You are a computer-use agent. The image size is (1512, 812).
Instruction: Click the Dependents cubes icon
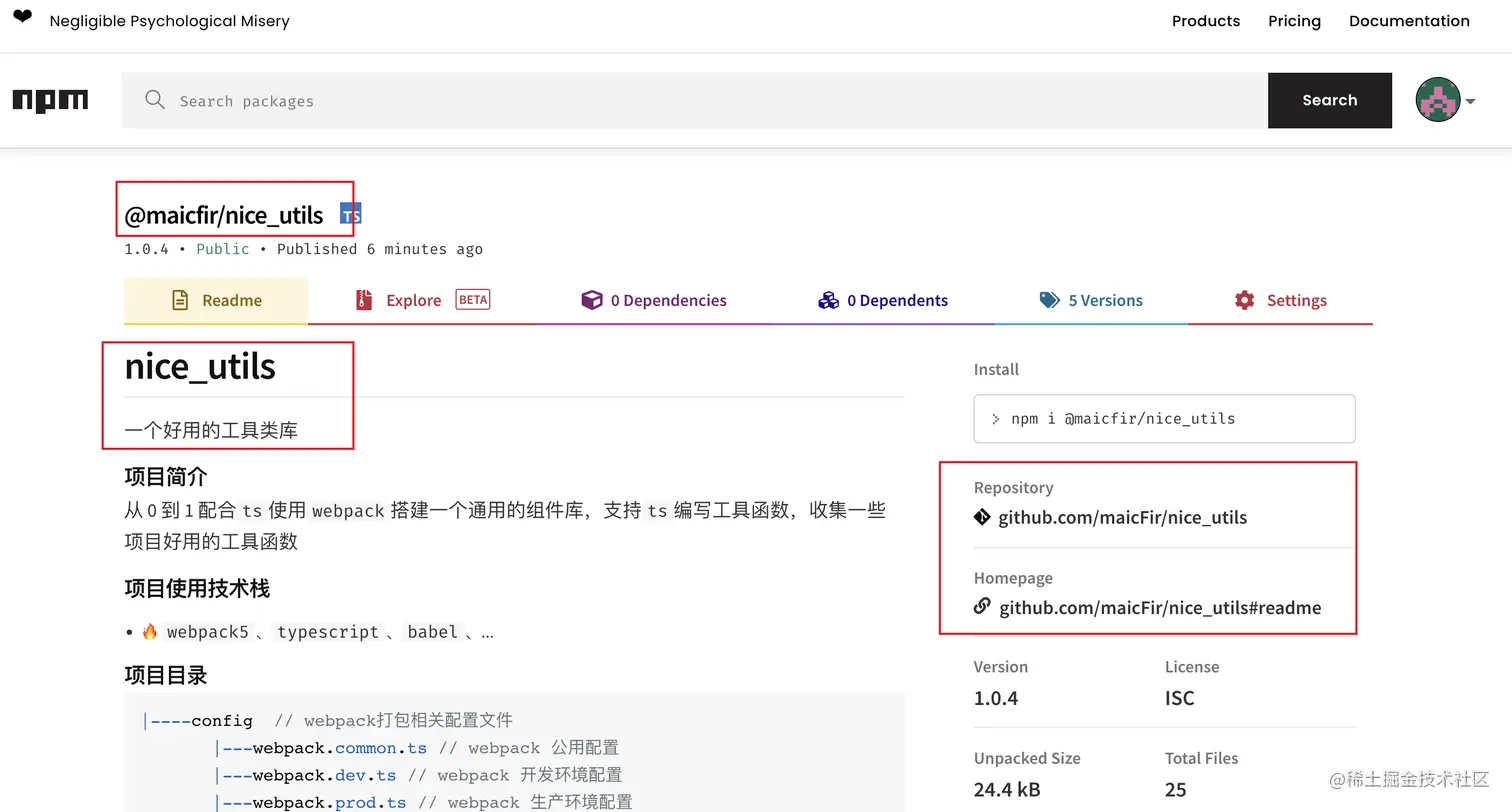[x=828, y=300]
